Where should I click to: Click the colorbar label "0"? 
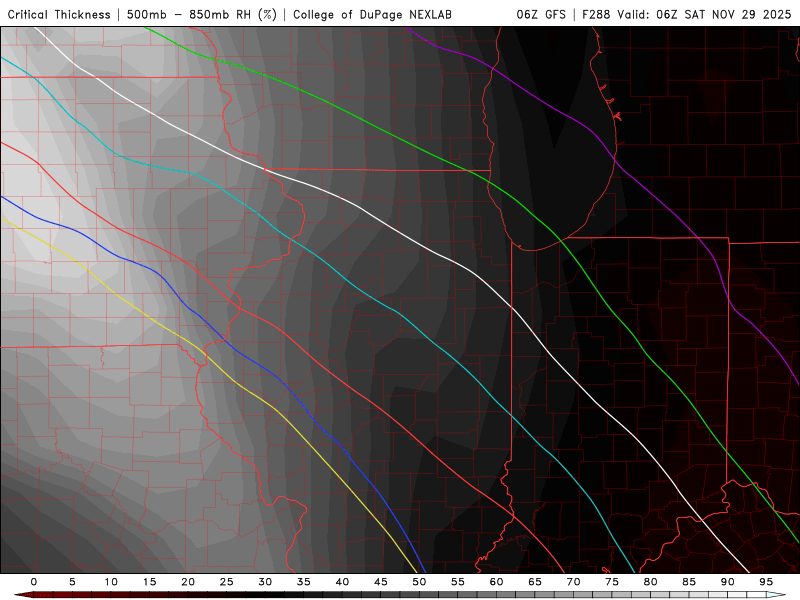pos(34,582)
